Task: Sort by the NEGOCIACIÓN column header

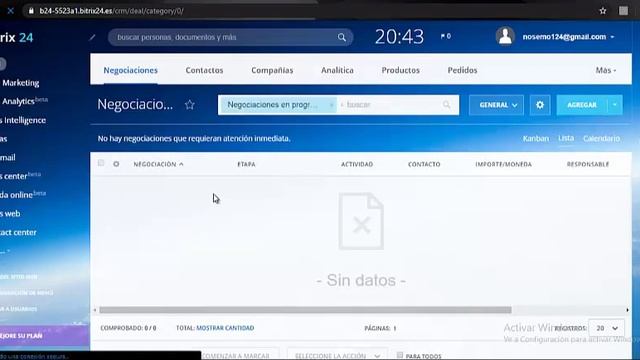Action: coord(158,164)
